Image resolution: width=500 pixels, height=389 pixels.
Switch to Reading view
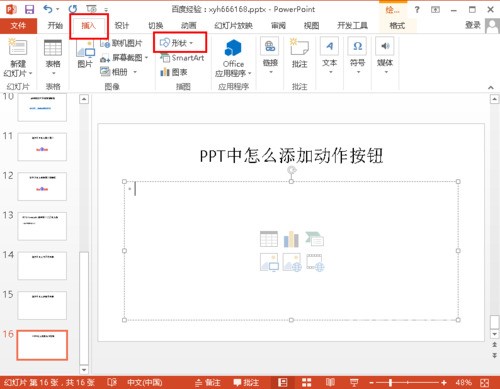[x=330, y=382]
